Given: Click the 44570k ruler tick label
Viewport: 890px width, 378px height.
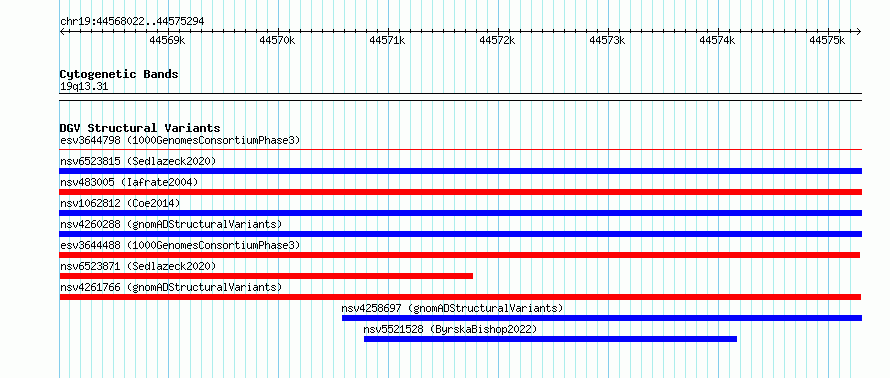Looking at the screenshot, I should point(278,40).
